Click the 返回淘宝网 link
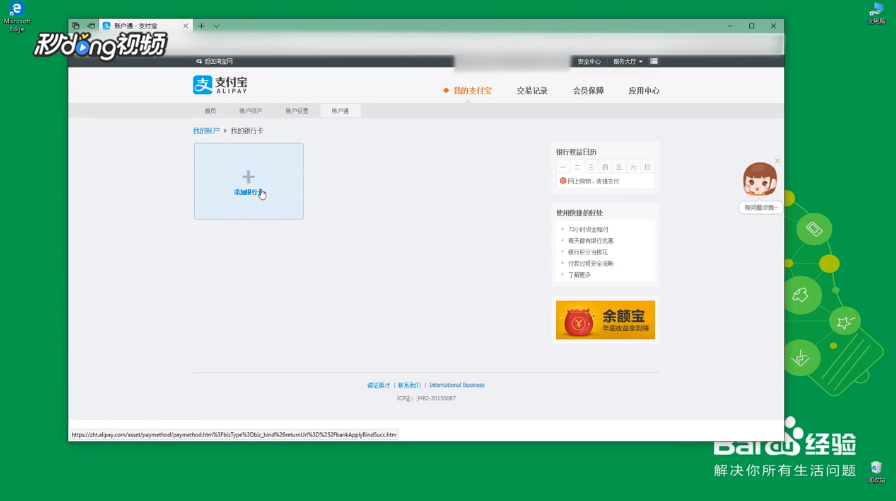This screenshot has width=896, height=501. (x=215, y=61)
